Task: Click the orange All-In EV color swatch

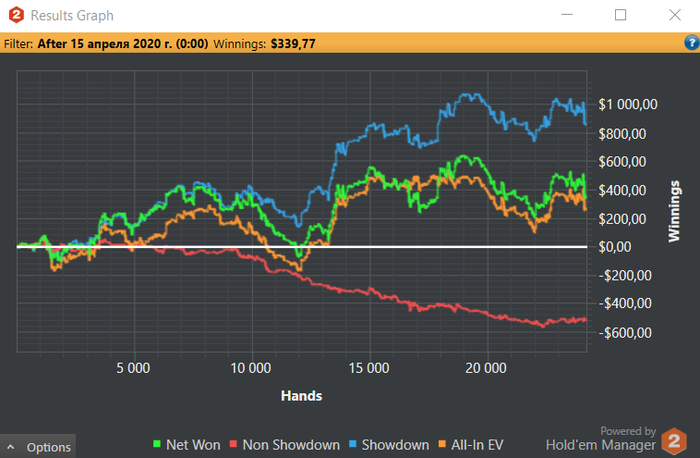Action: coord(442,444)
